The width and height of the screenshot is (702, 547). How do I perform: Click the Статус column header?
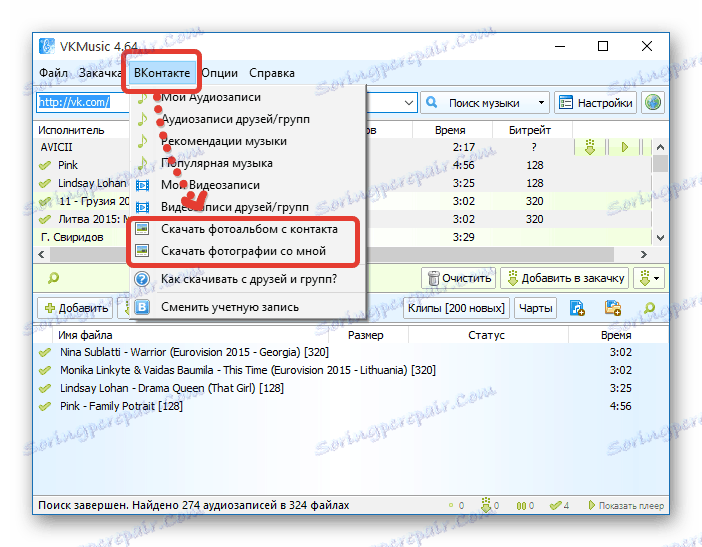tap(488, 335)
